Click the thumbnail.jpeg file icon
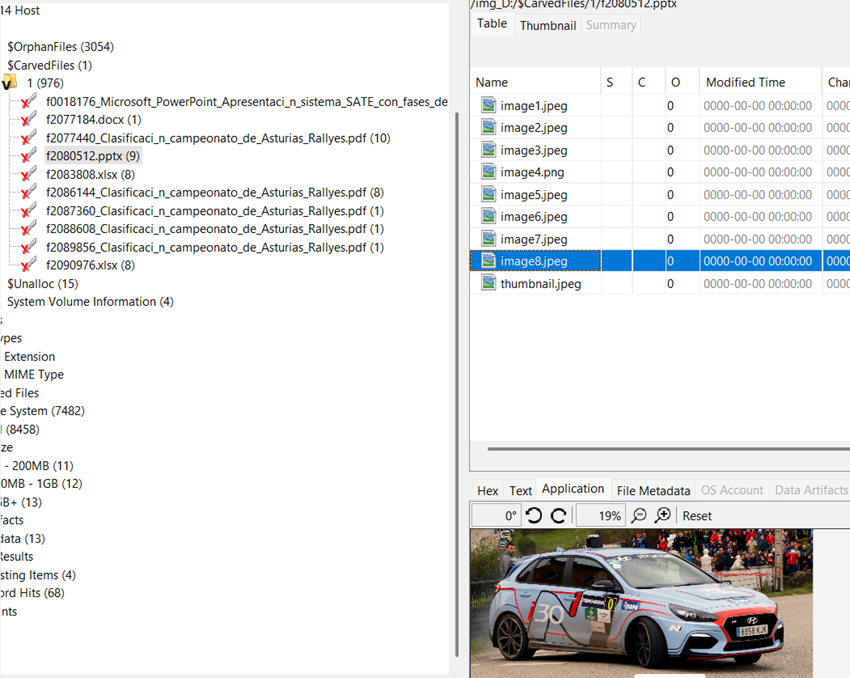Image resolution: width=850 pixels, height=678 pixels. click(488, 283)
